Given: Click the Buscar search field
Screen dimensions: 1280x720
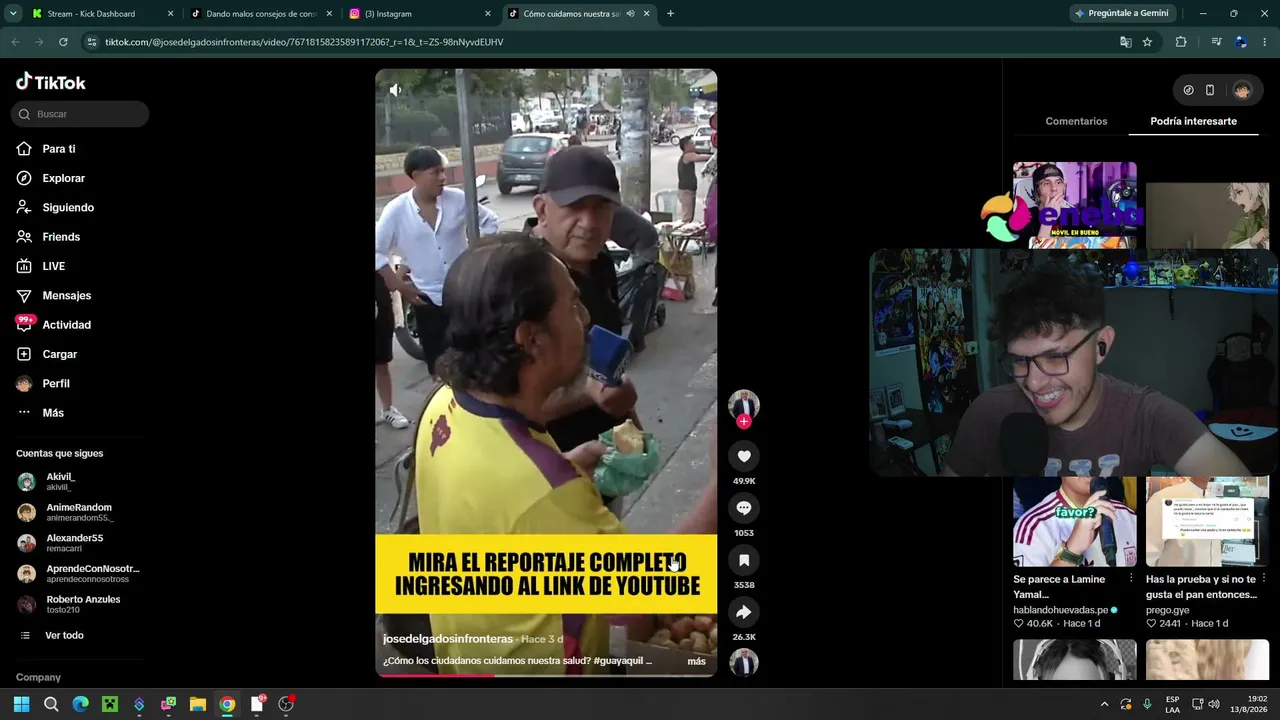Looking at the screenshot, I should pos(80,114).
